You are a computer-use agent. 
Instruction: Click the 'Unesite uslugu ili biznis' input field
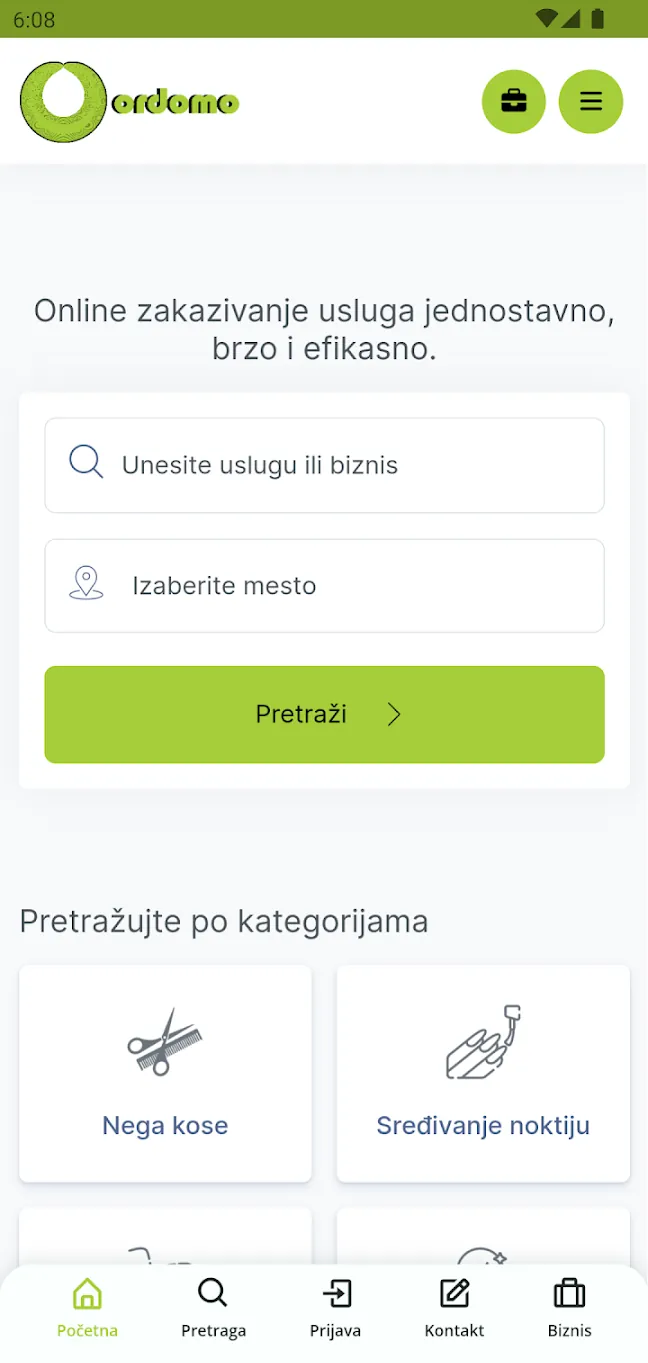pos(324,465)
